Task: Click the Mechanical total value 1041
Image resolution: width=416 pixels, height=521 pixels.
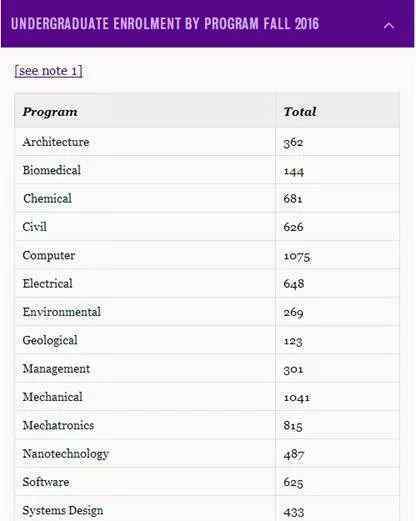Action: [x=297, y=397]
